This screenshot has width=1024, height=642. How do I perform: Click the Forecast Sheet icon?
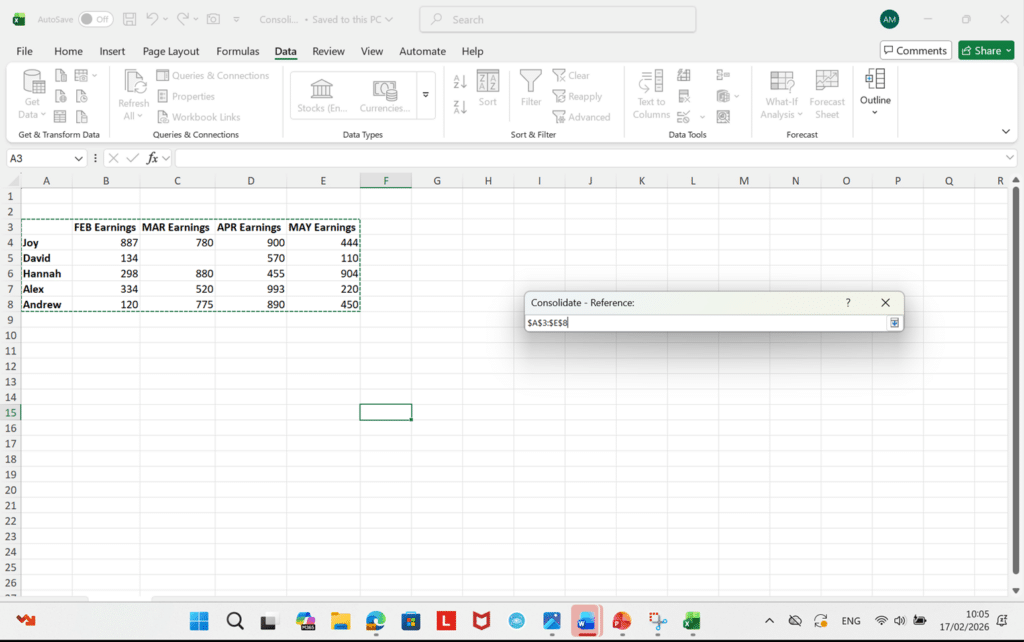(827, 82)
